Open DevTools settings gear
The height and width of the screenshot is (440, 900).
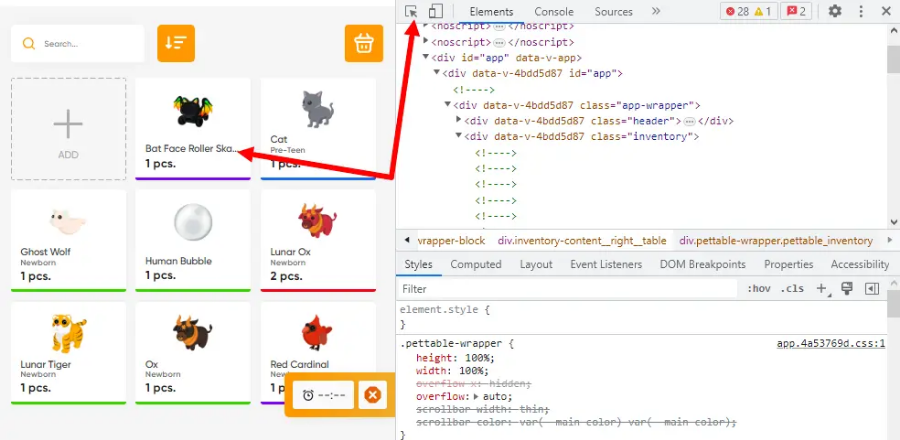click(835, 11)
